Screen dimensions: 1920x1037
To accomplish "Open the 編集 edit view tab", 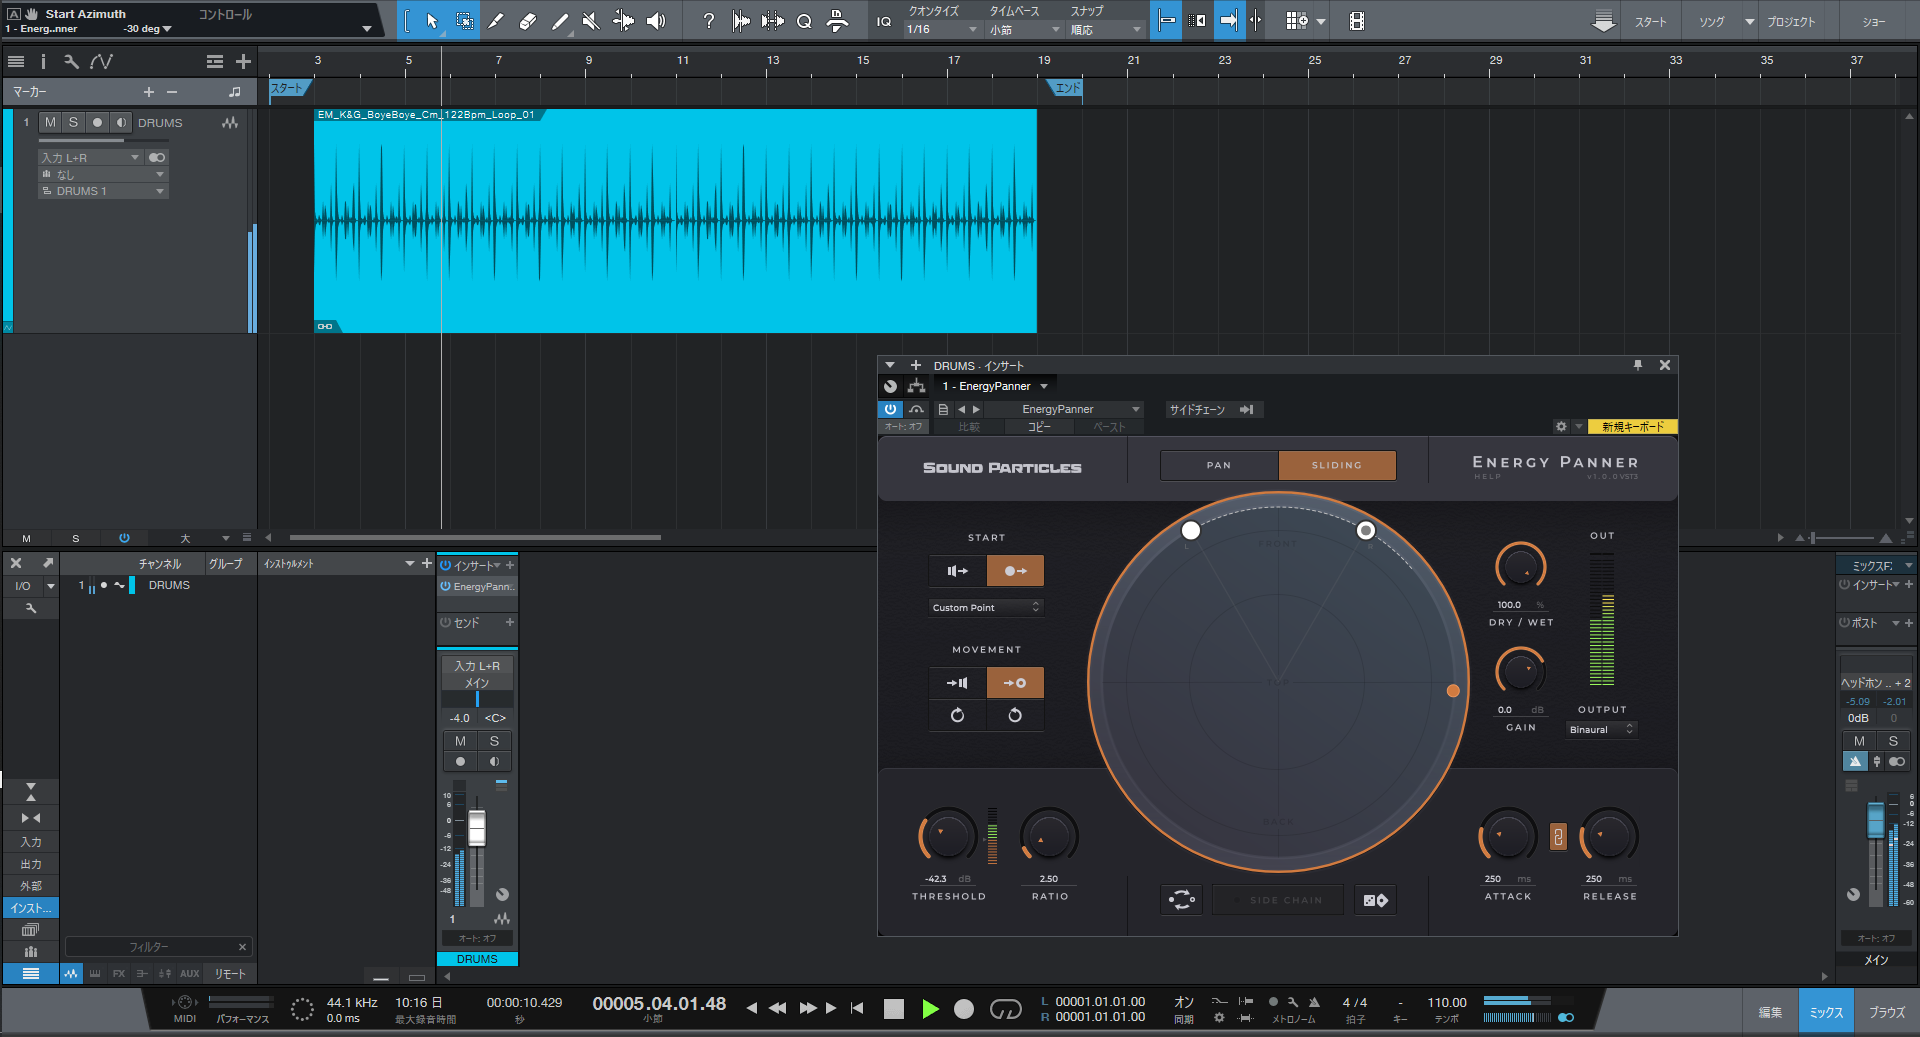I will point(1770,1012).
